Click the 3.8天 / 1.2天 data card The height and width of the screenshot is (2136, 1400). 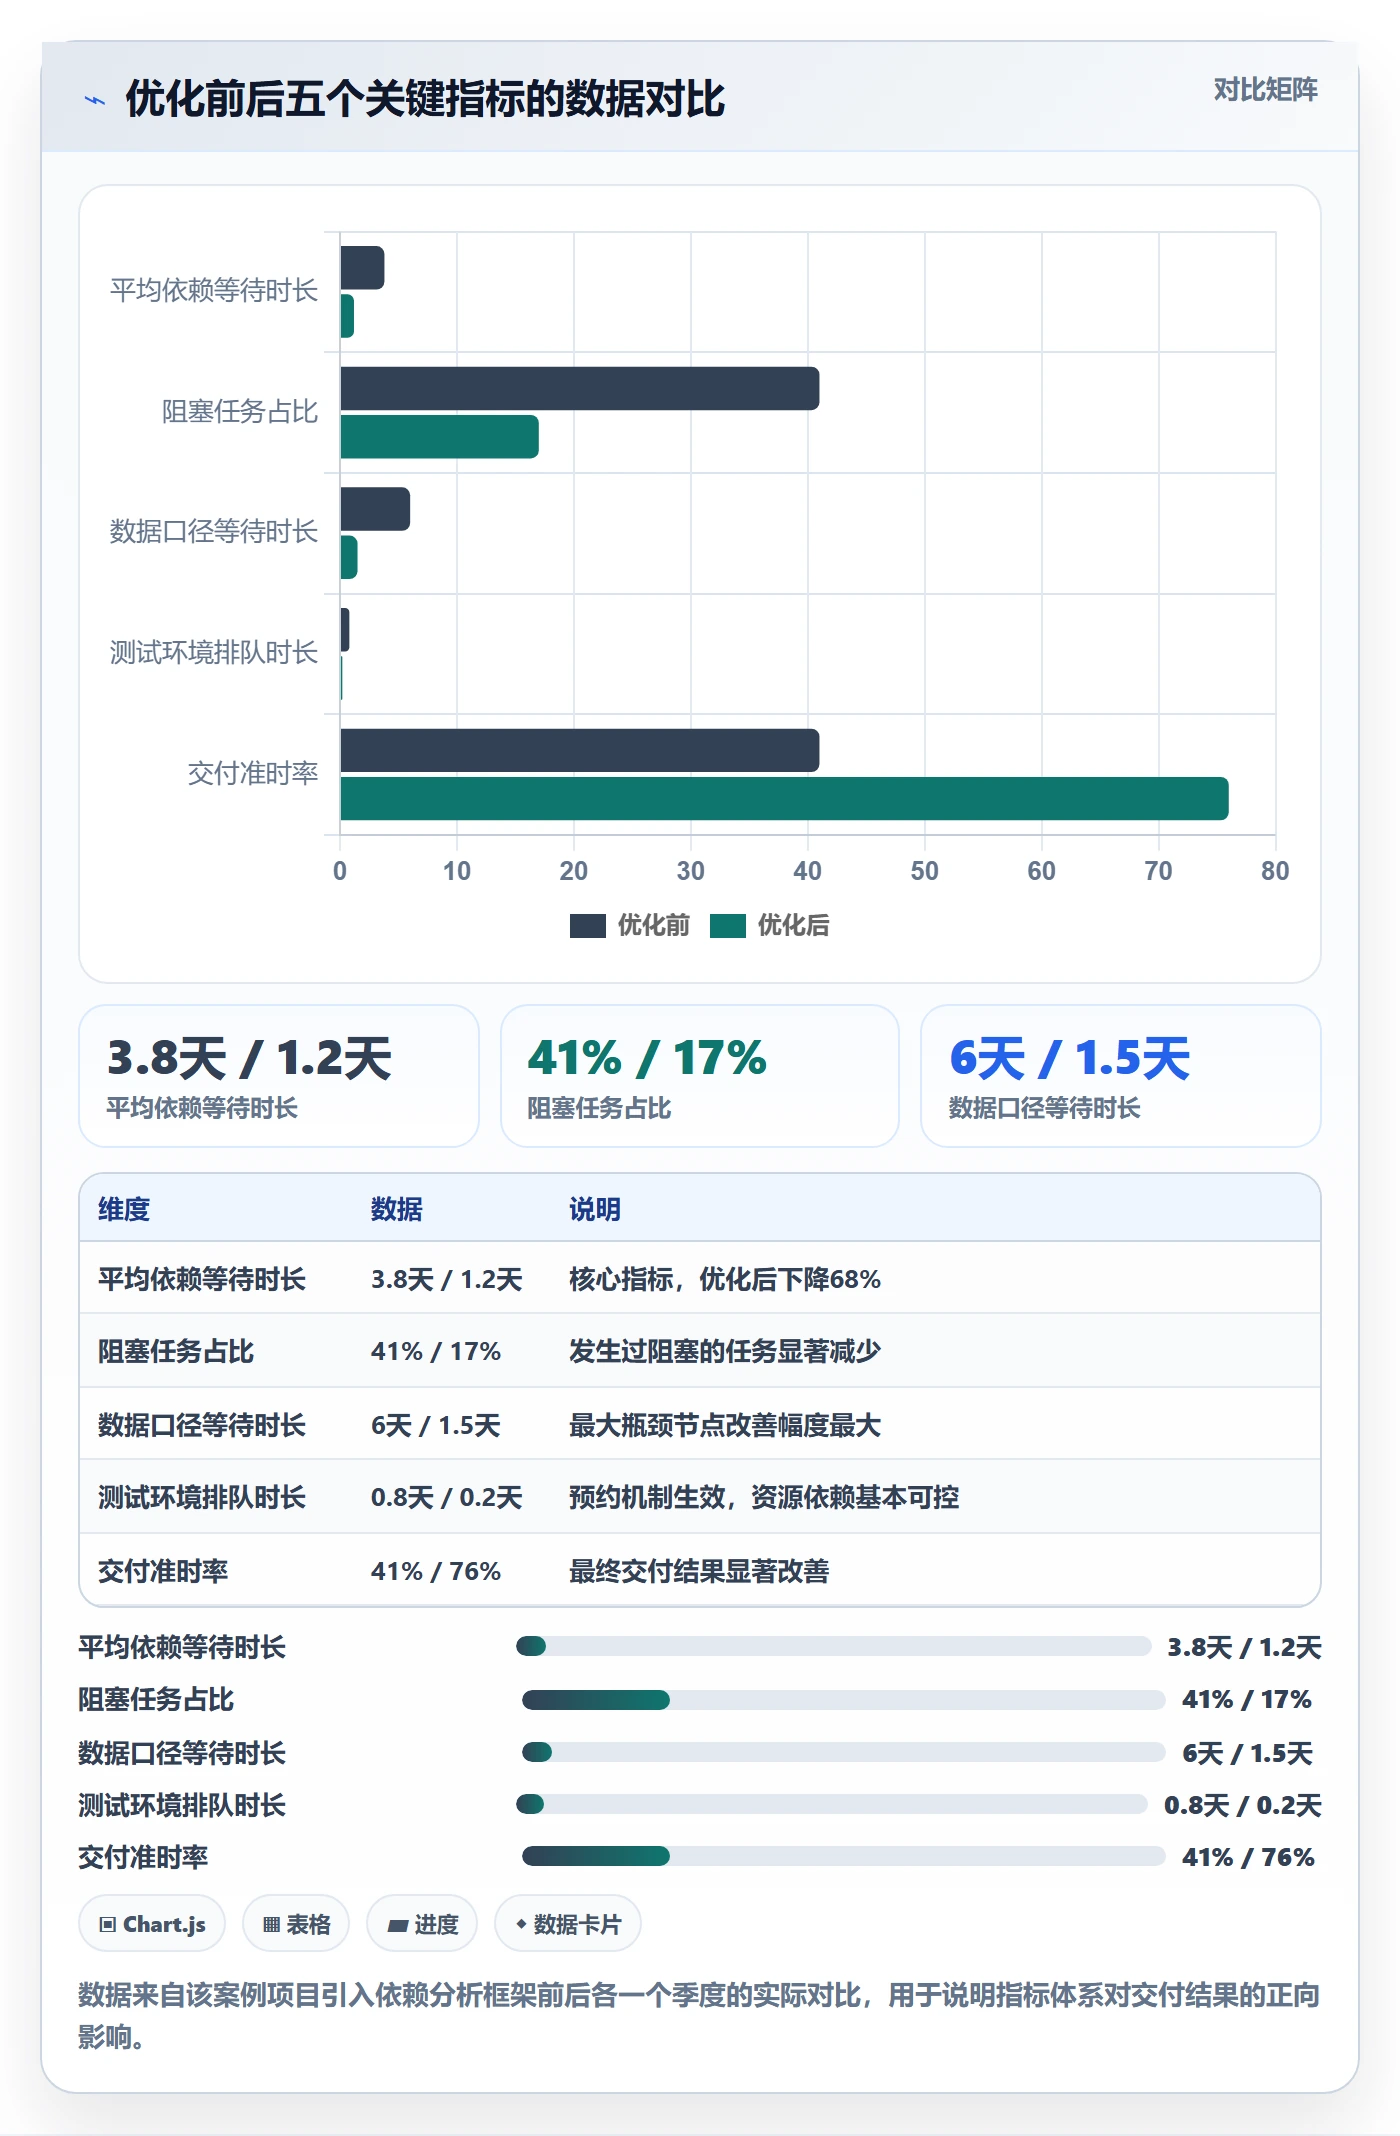coord(279,1076)
